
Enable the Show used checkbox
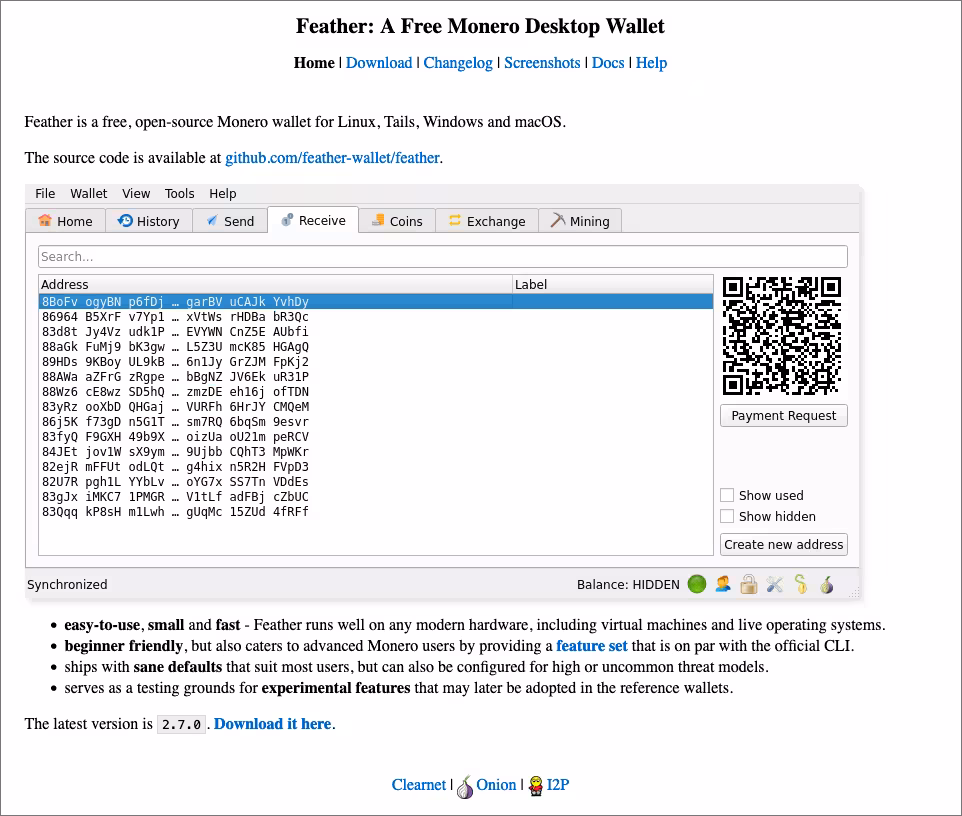click(727, 495)
